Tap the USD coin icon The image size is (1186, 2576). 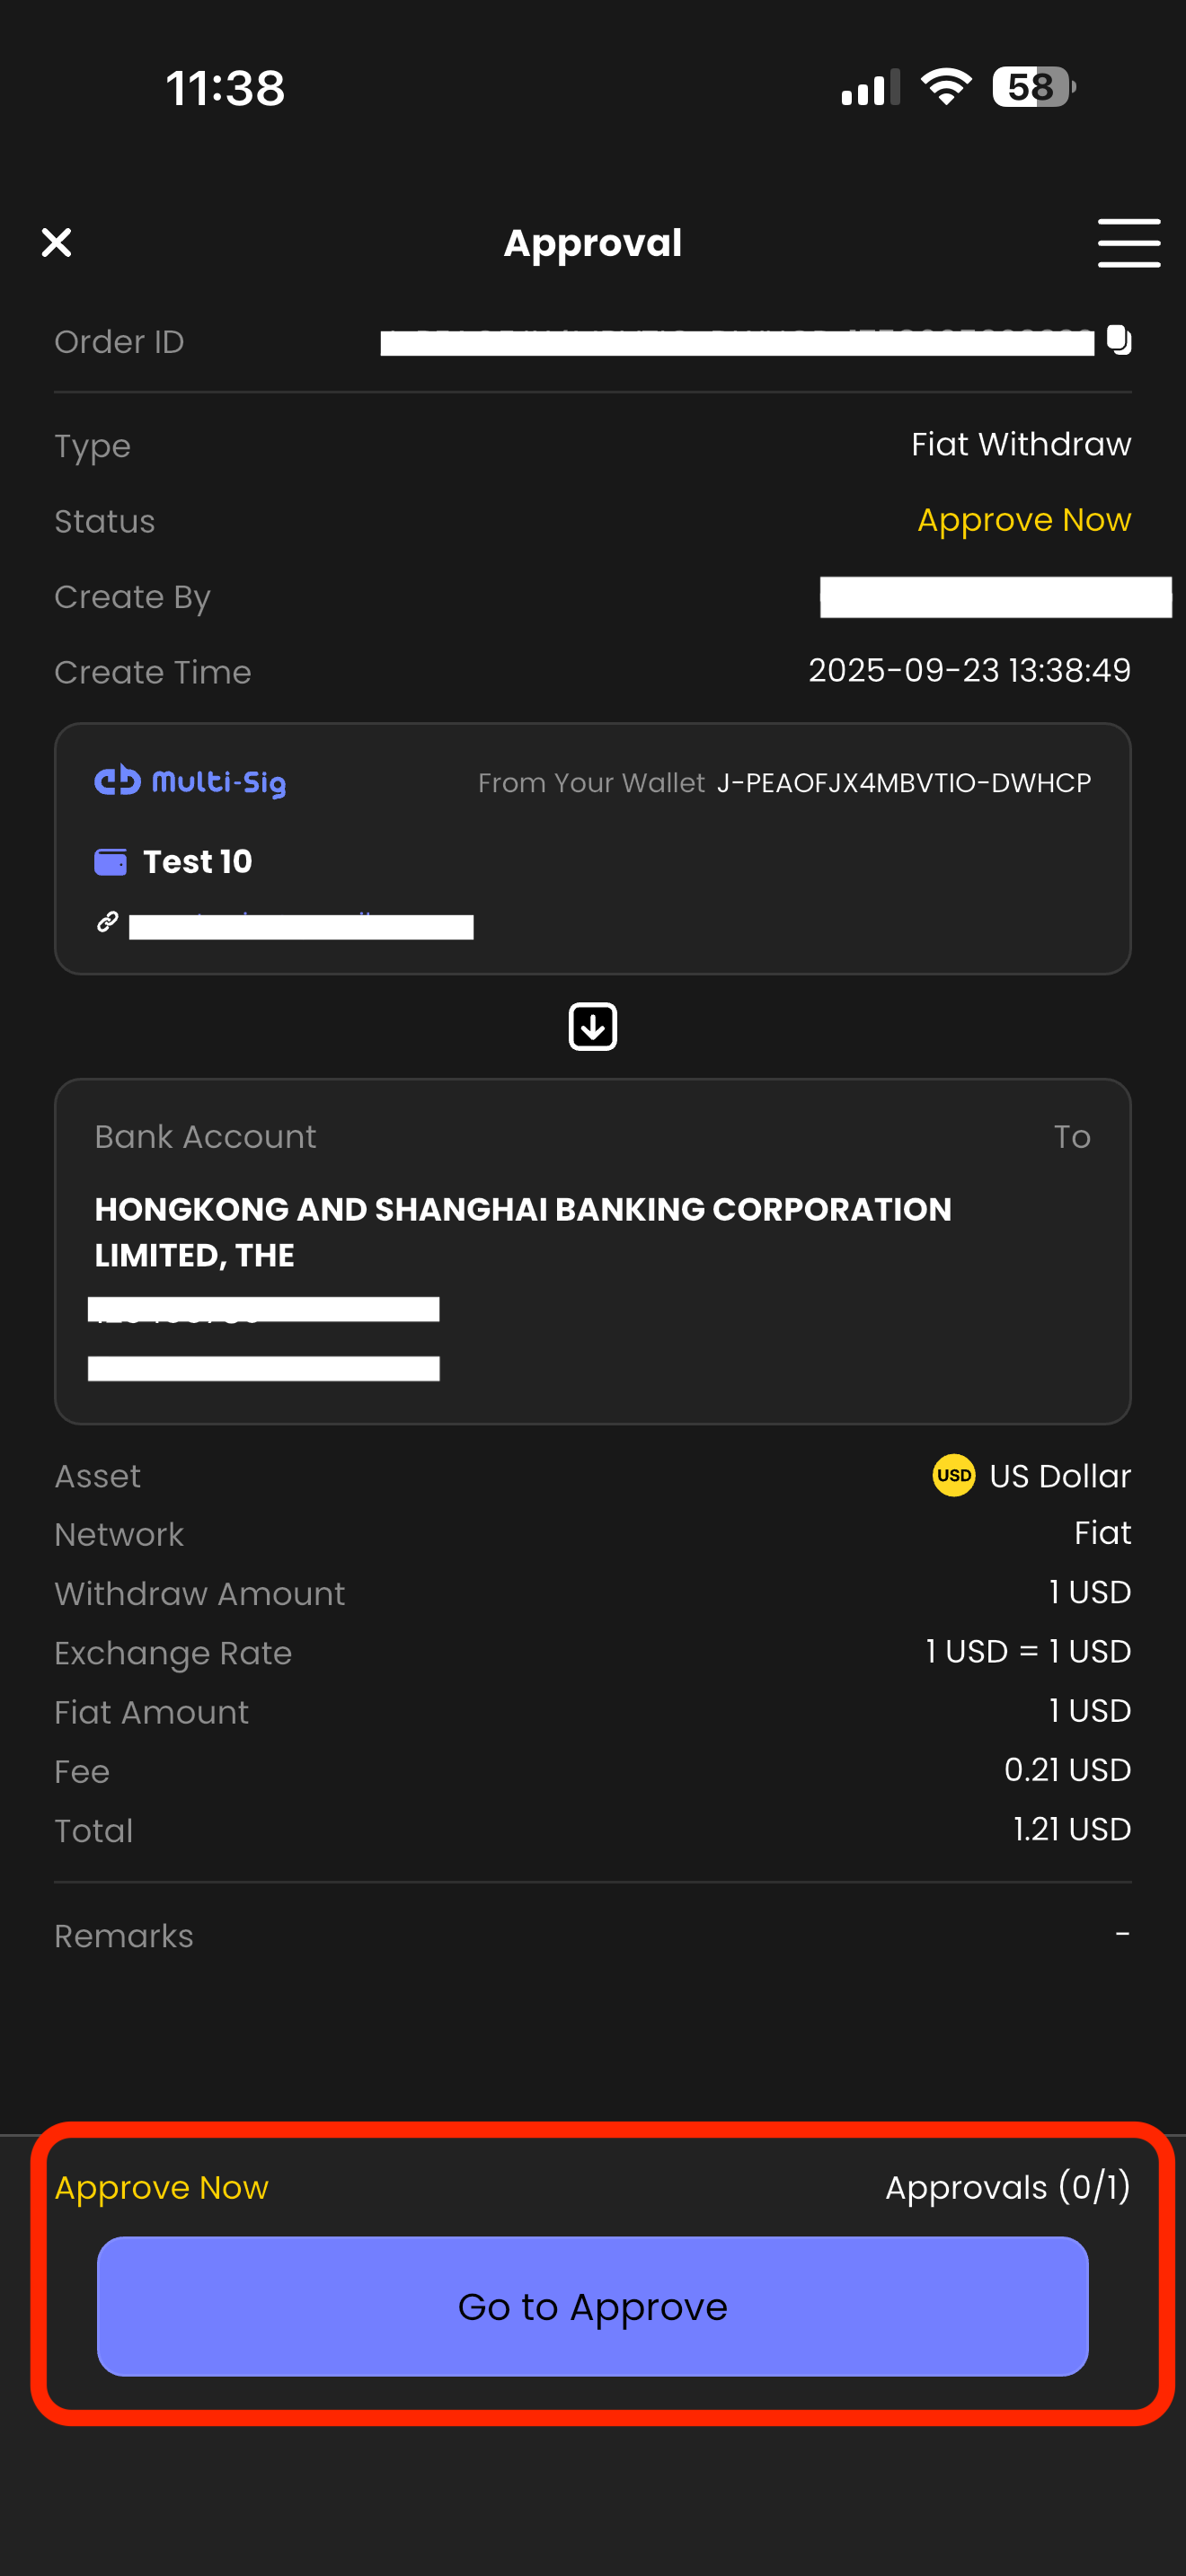pos(953,1475)
